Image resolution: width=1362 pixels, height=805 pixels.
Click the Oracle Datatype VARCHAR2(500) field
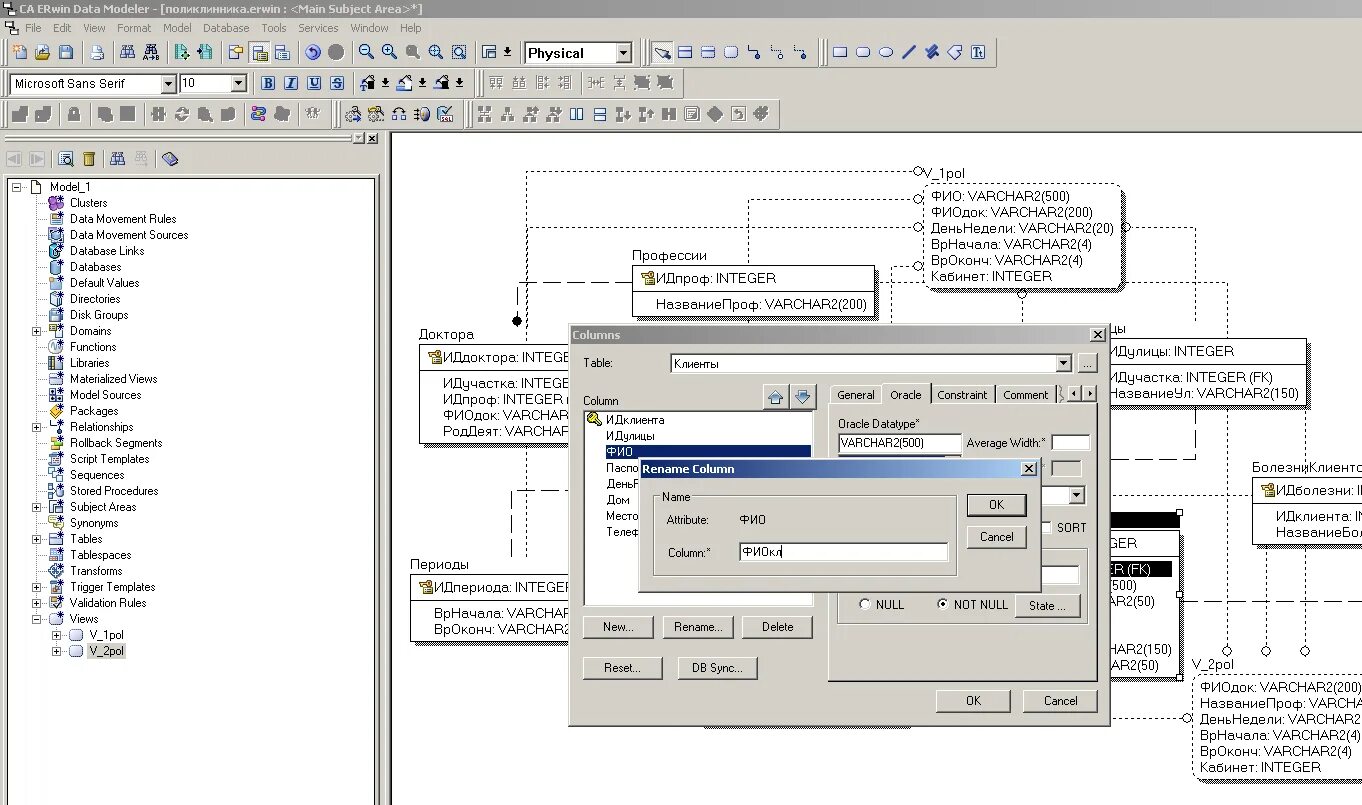pos(900,443)
